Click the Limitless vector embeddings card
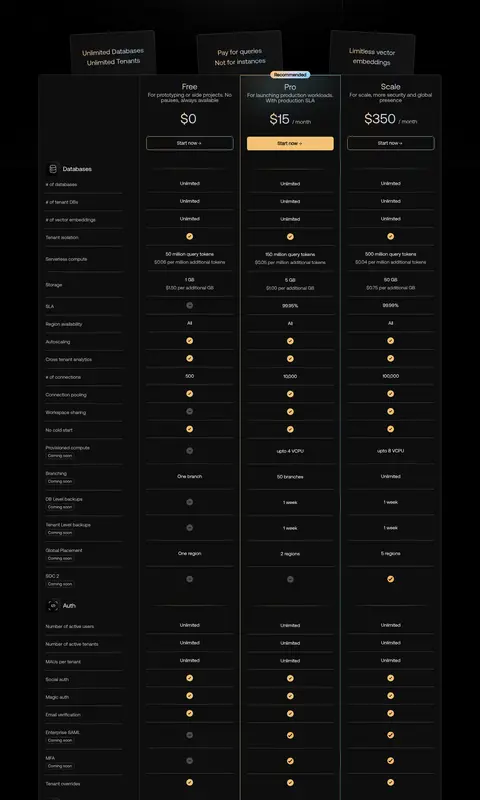The height and width of the screenshot is (800, 480). [372, 53]
